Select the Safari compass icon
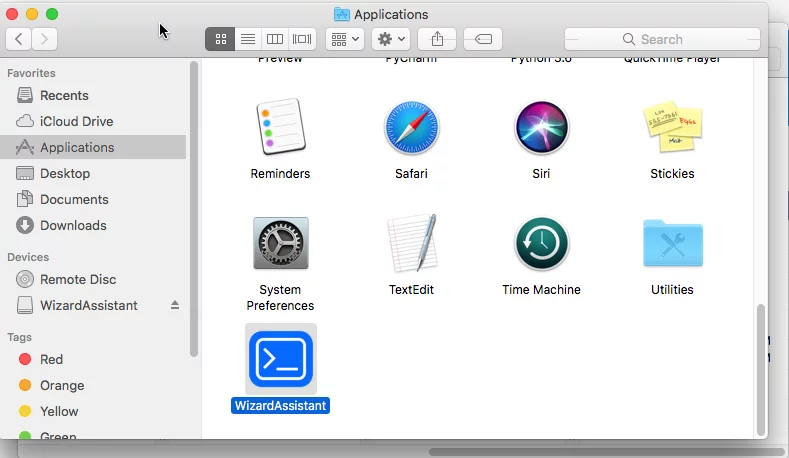 (x=411, y=127)
